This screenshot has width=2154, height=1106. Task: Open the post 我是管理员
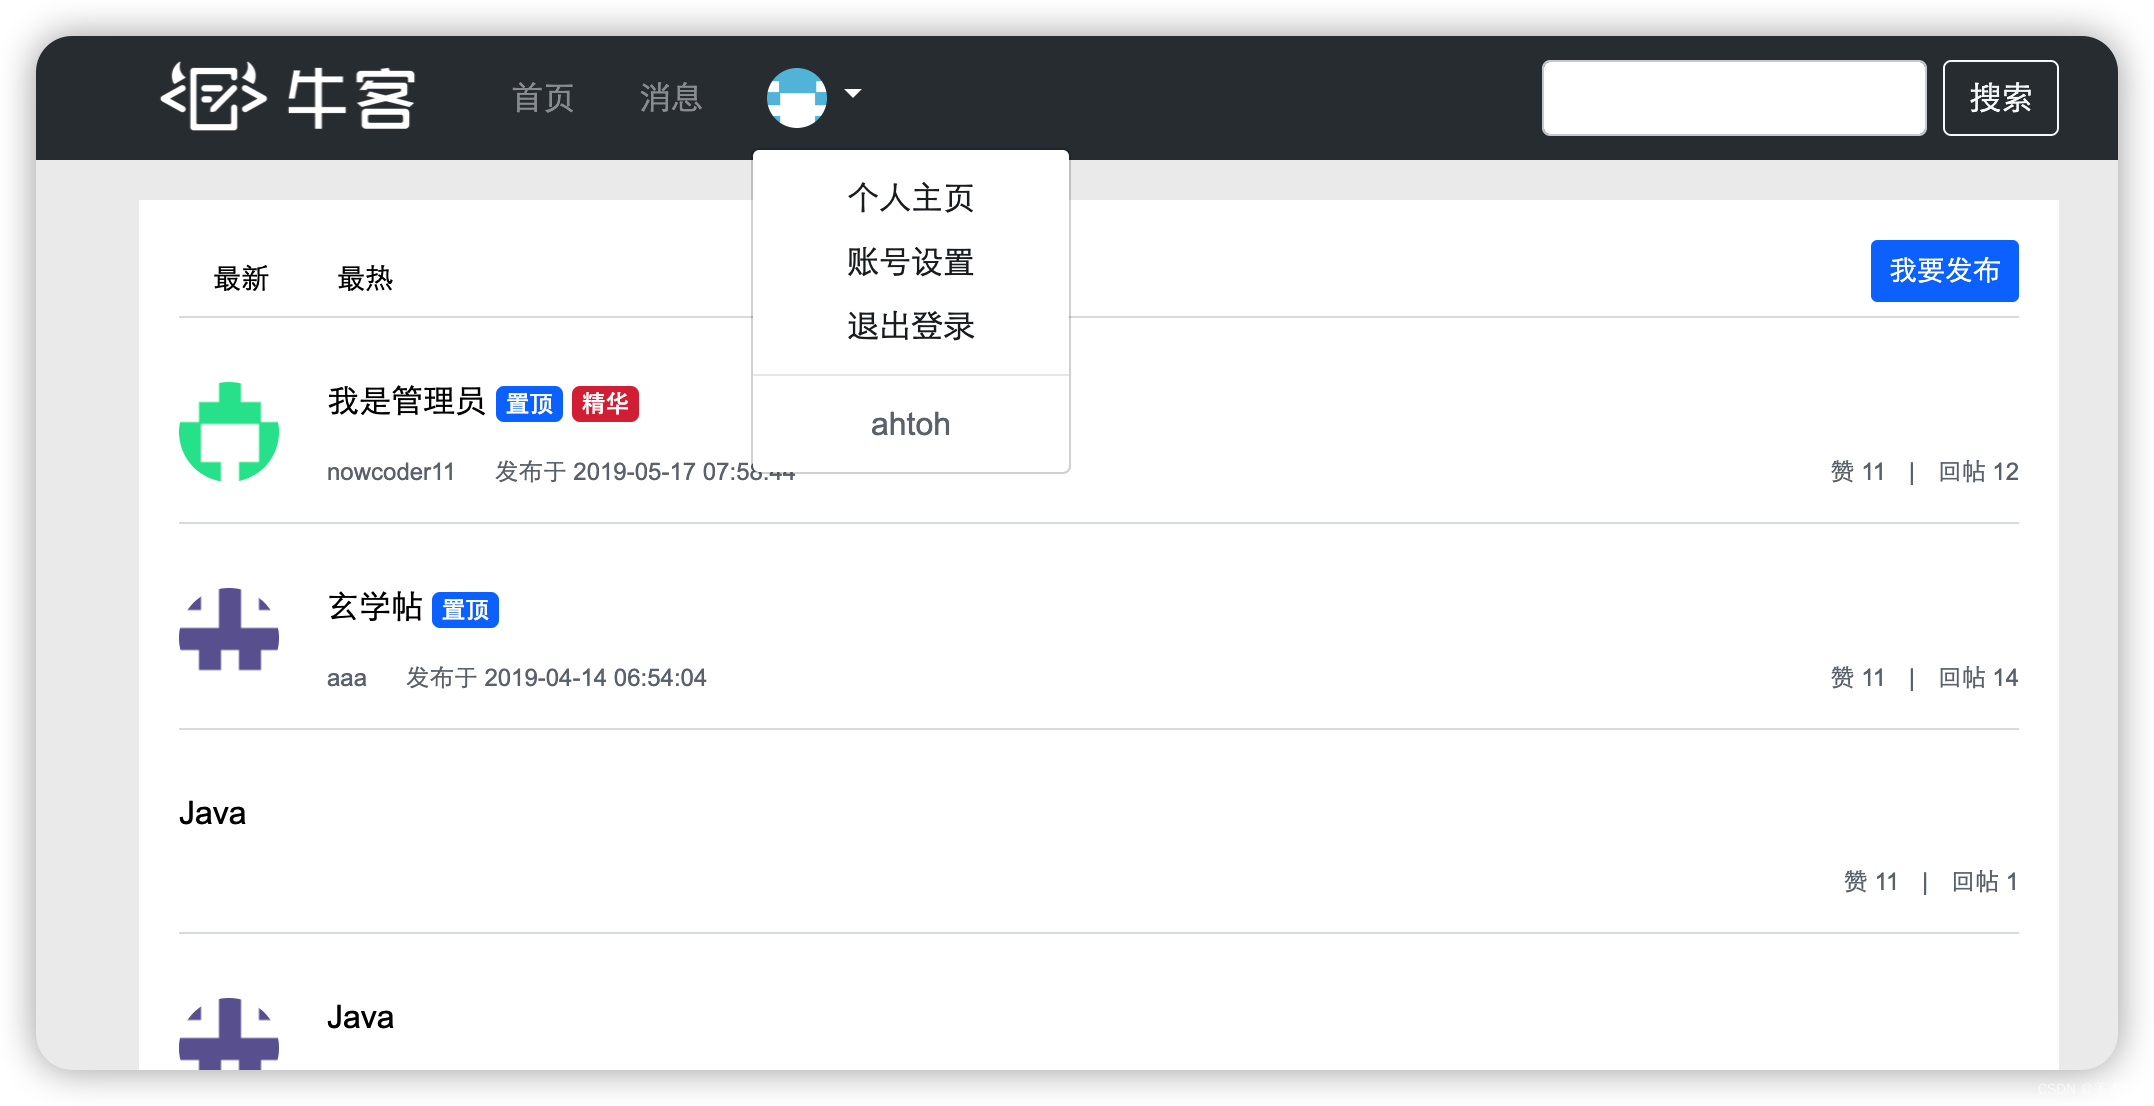click(x=406, y=401)
